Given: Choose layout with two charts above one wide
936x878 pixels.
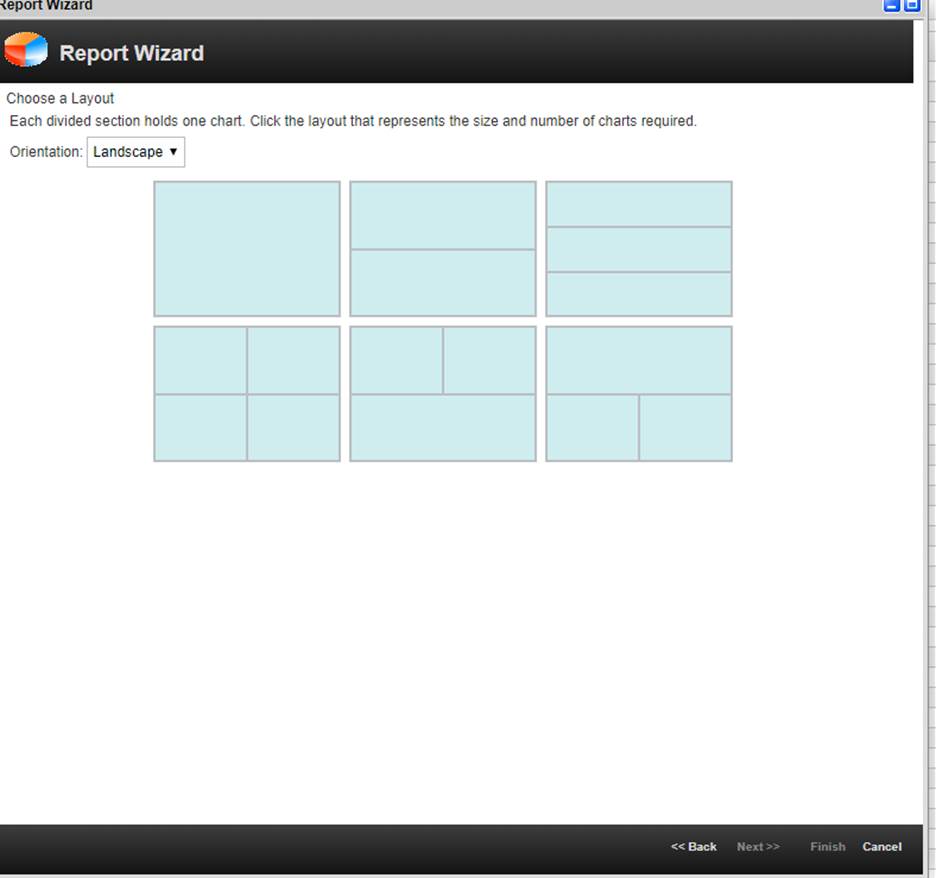Looking at the screenshot, I should 443,394.
